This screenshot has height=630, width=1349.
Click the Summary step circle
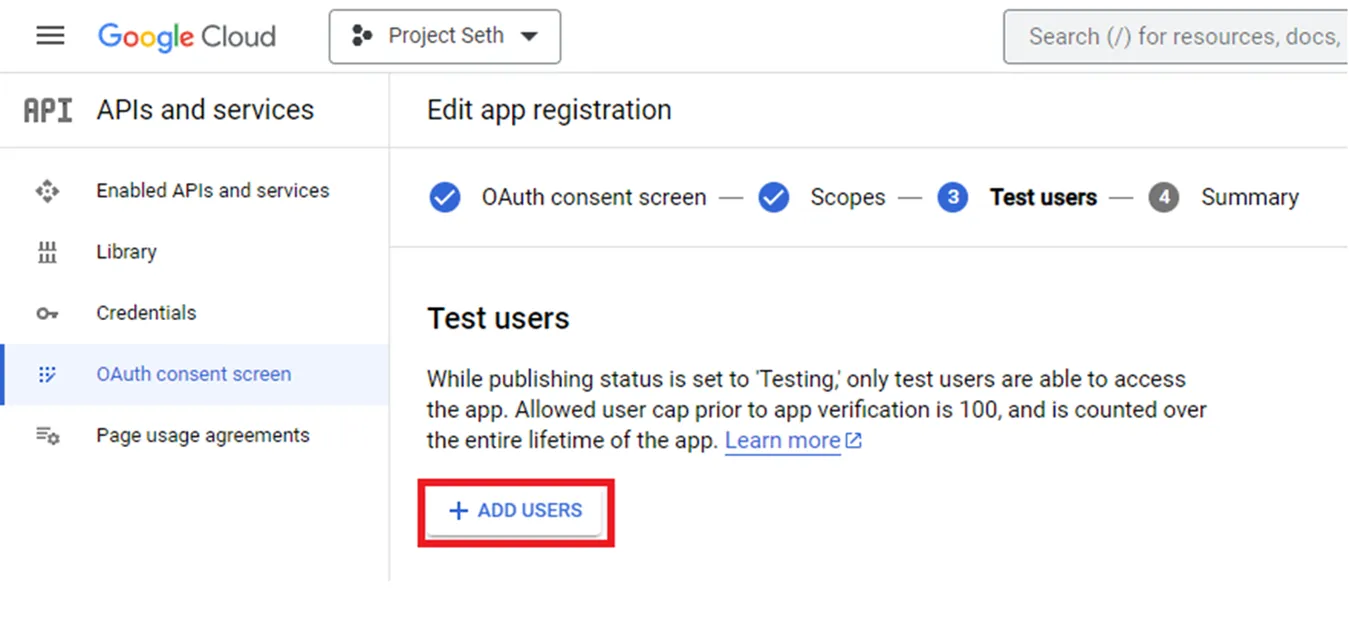point(1164,197)
